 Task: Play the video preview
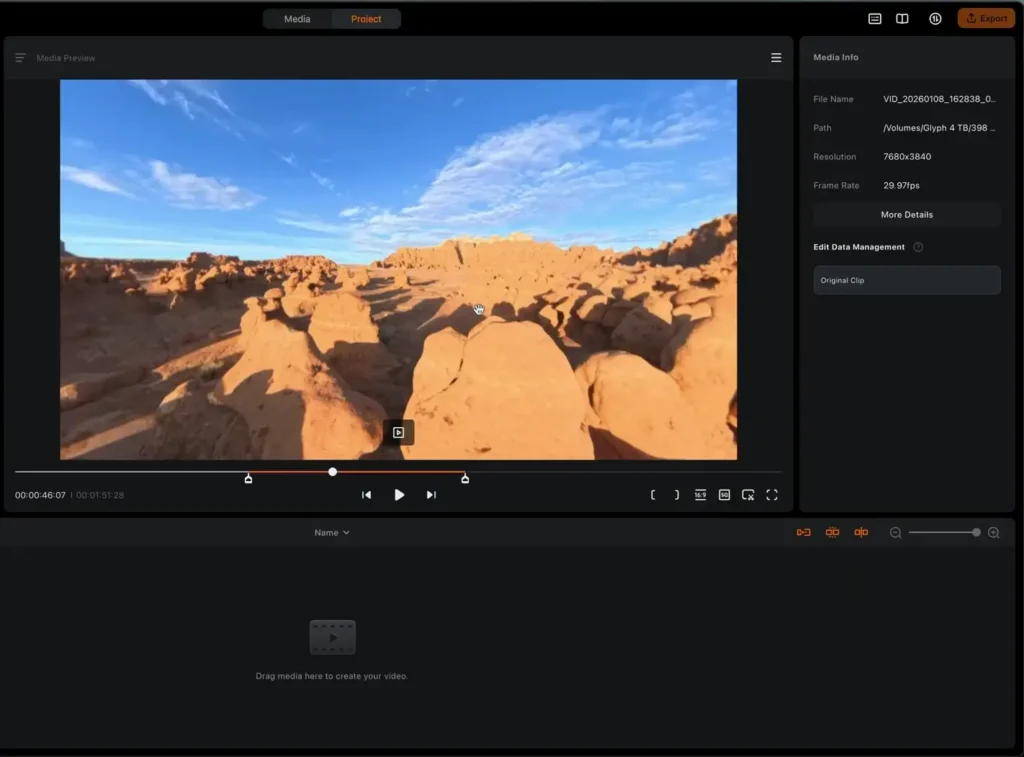click(399, 495)
